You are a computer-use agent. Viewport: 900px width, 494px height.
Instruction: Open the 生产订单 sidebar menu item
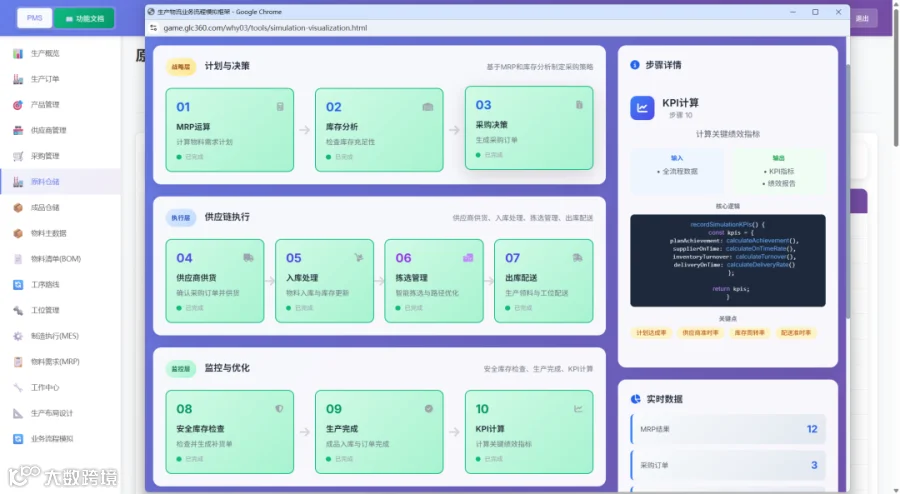click(x=60, y=79)
